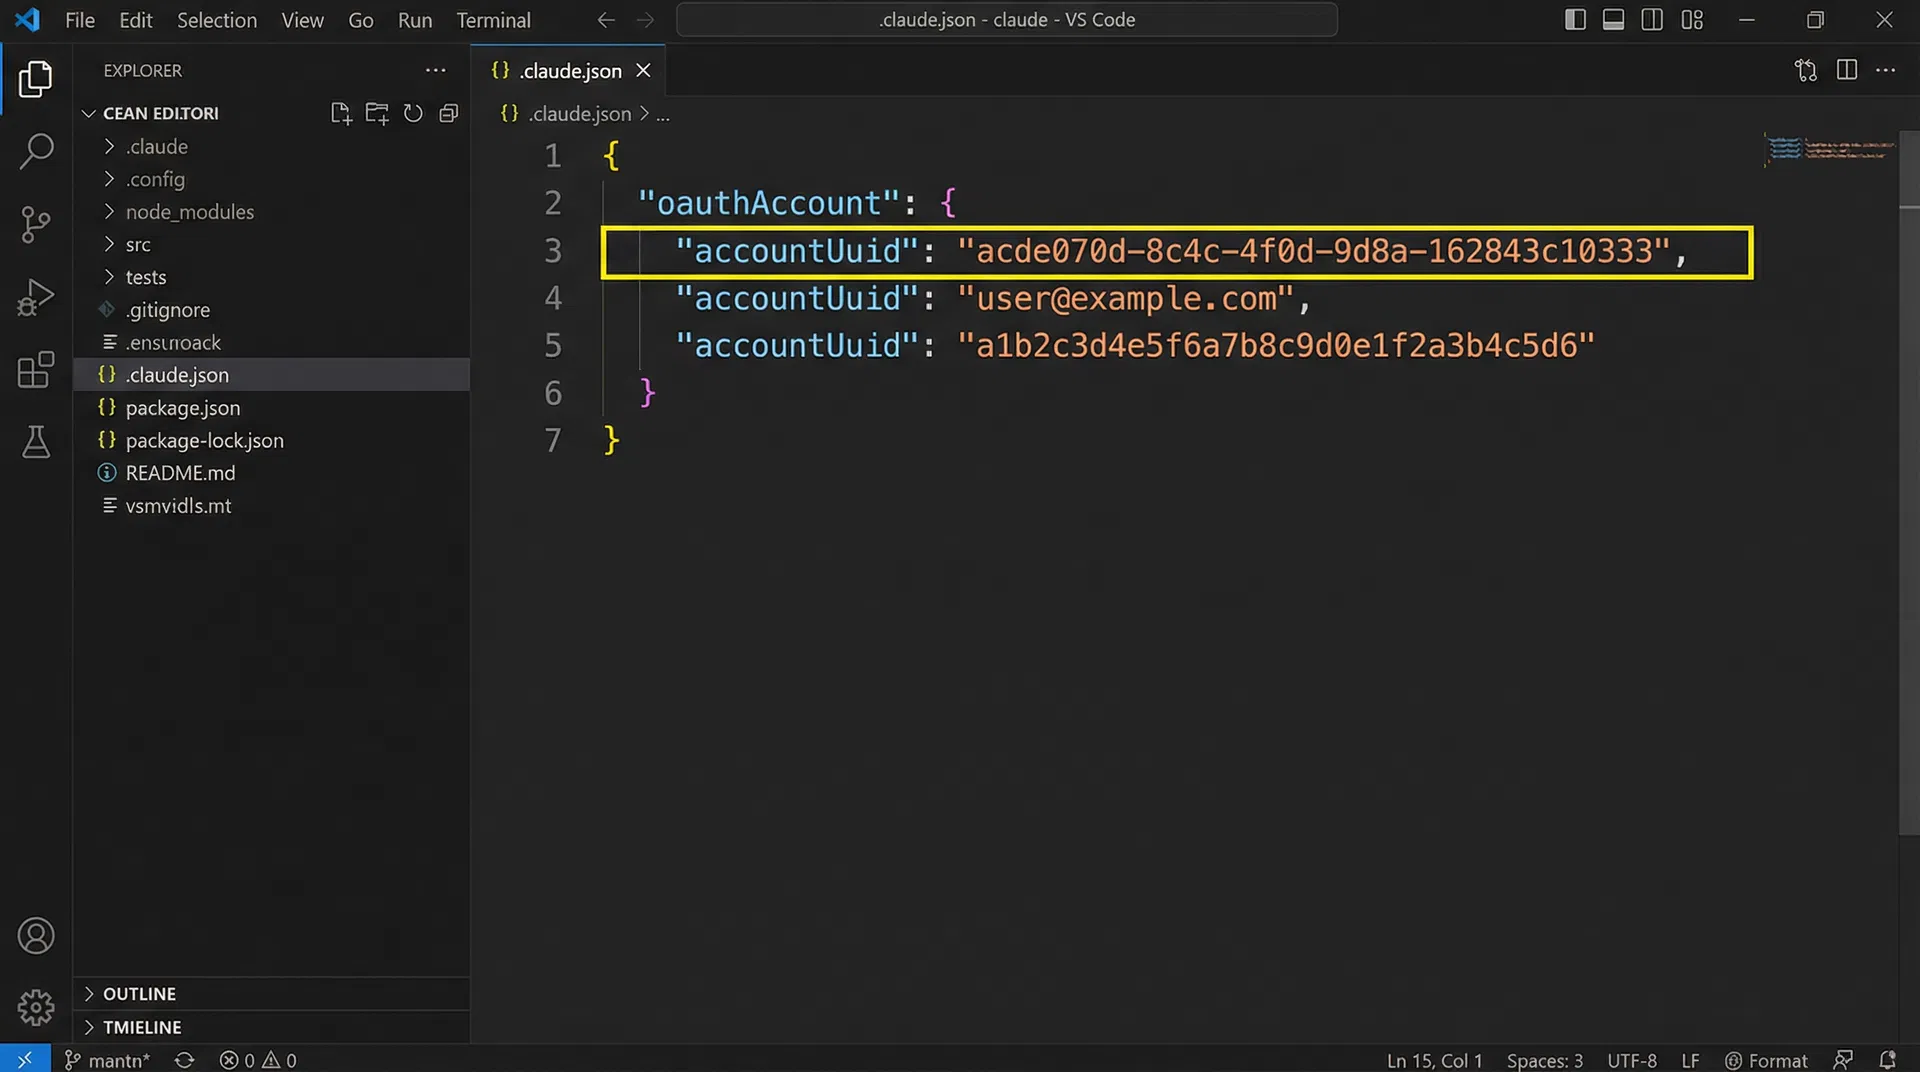This screenshot has height=1072, width=1920.
Task: Toggle the primary side bar
Action: (x=1575, y=20)
